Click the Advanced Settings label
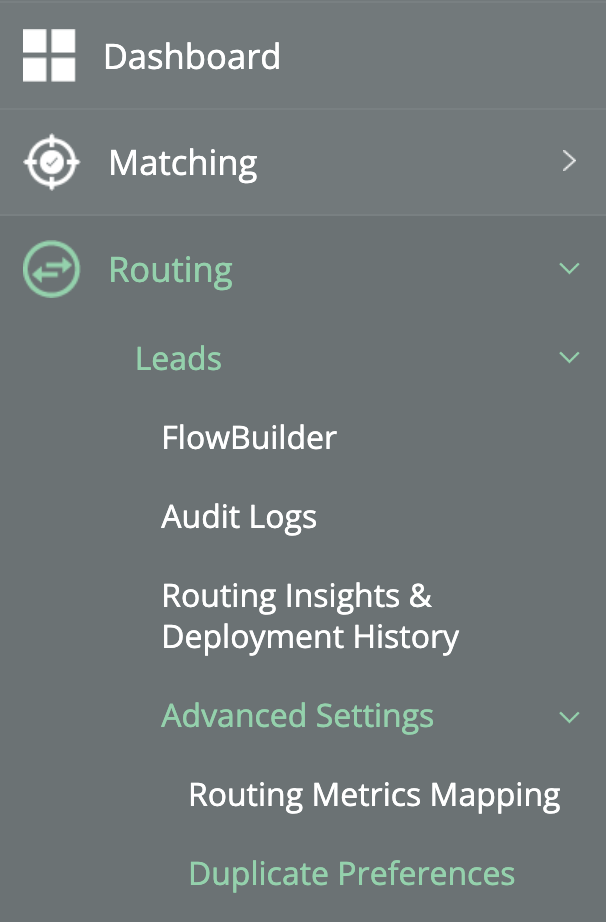Image resolution: width=606 pixels, height=922 pixels. (298, 716)
